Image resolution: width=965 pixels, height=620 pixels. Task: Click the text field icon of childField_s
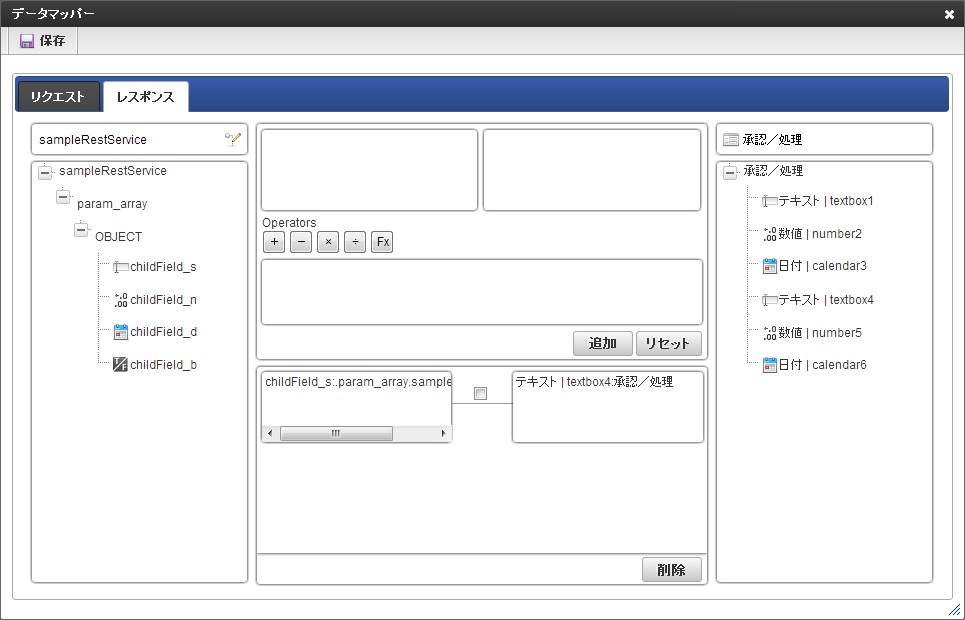click(121, 267)
